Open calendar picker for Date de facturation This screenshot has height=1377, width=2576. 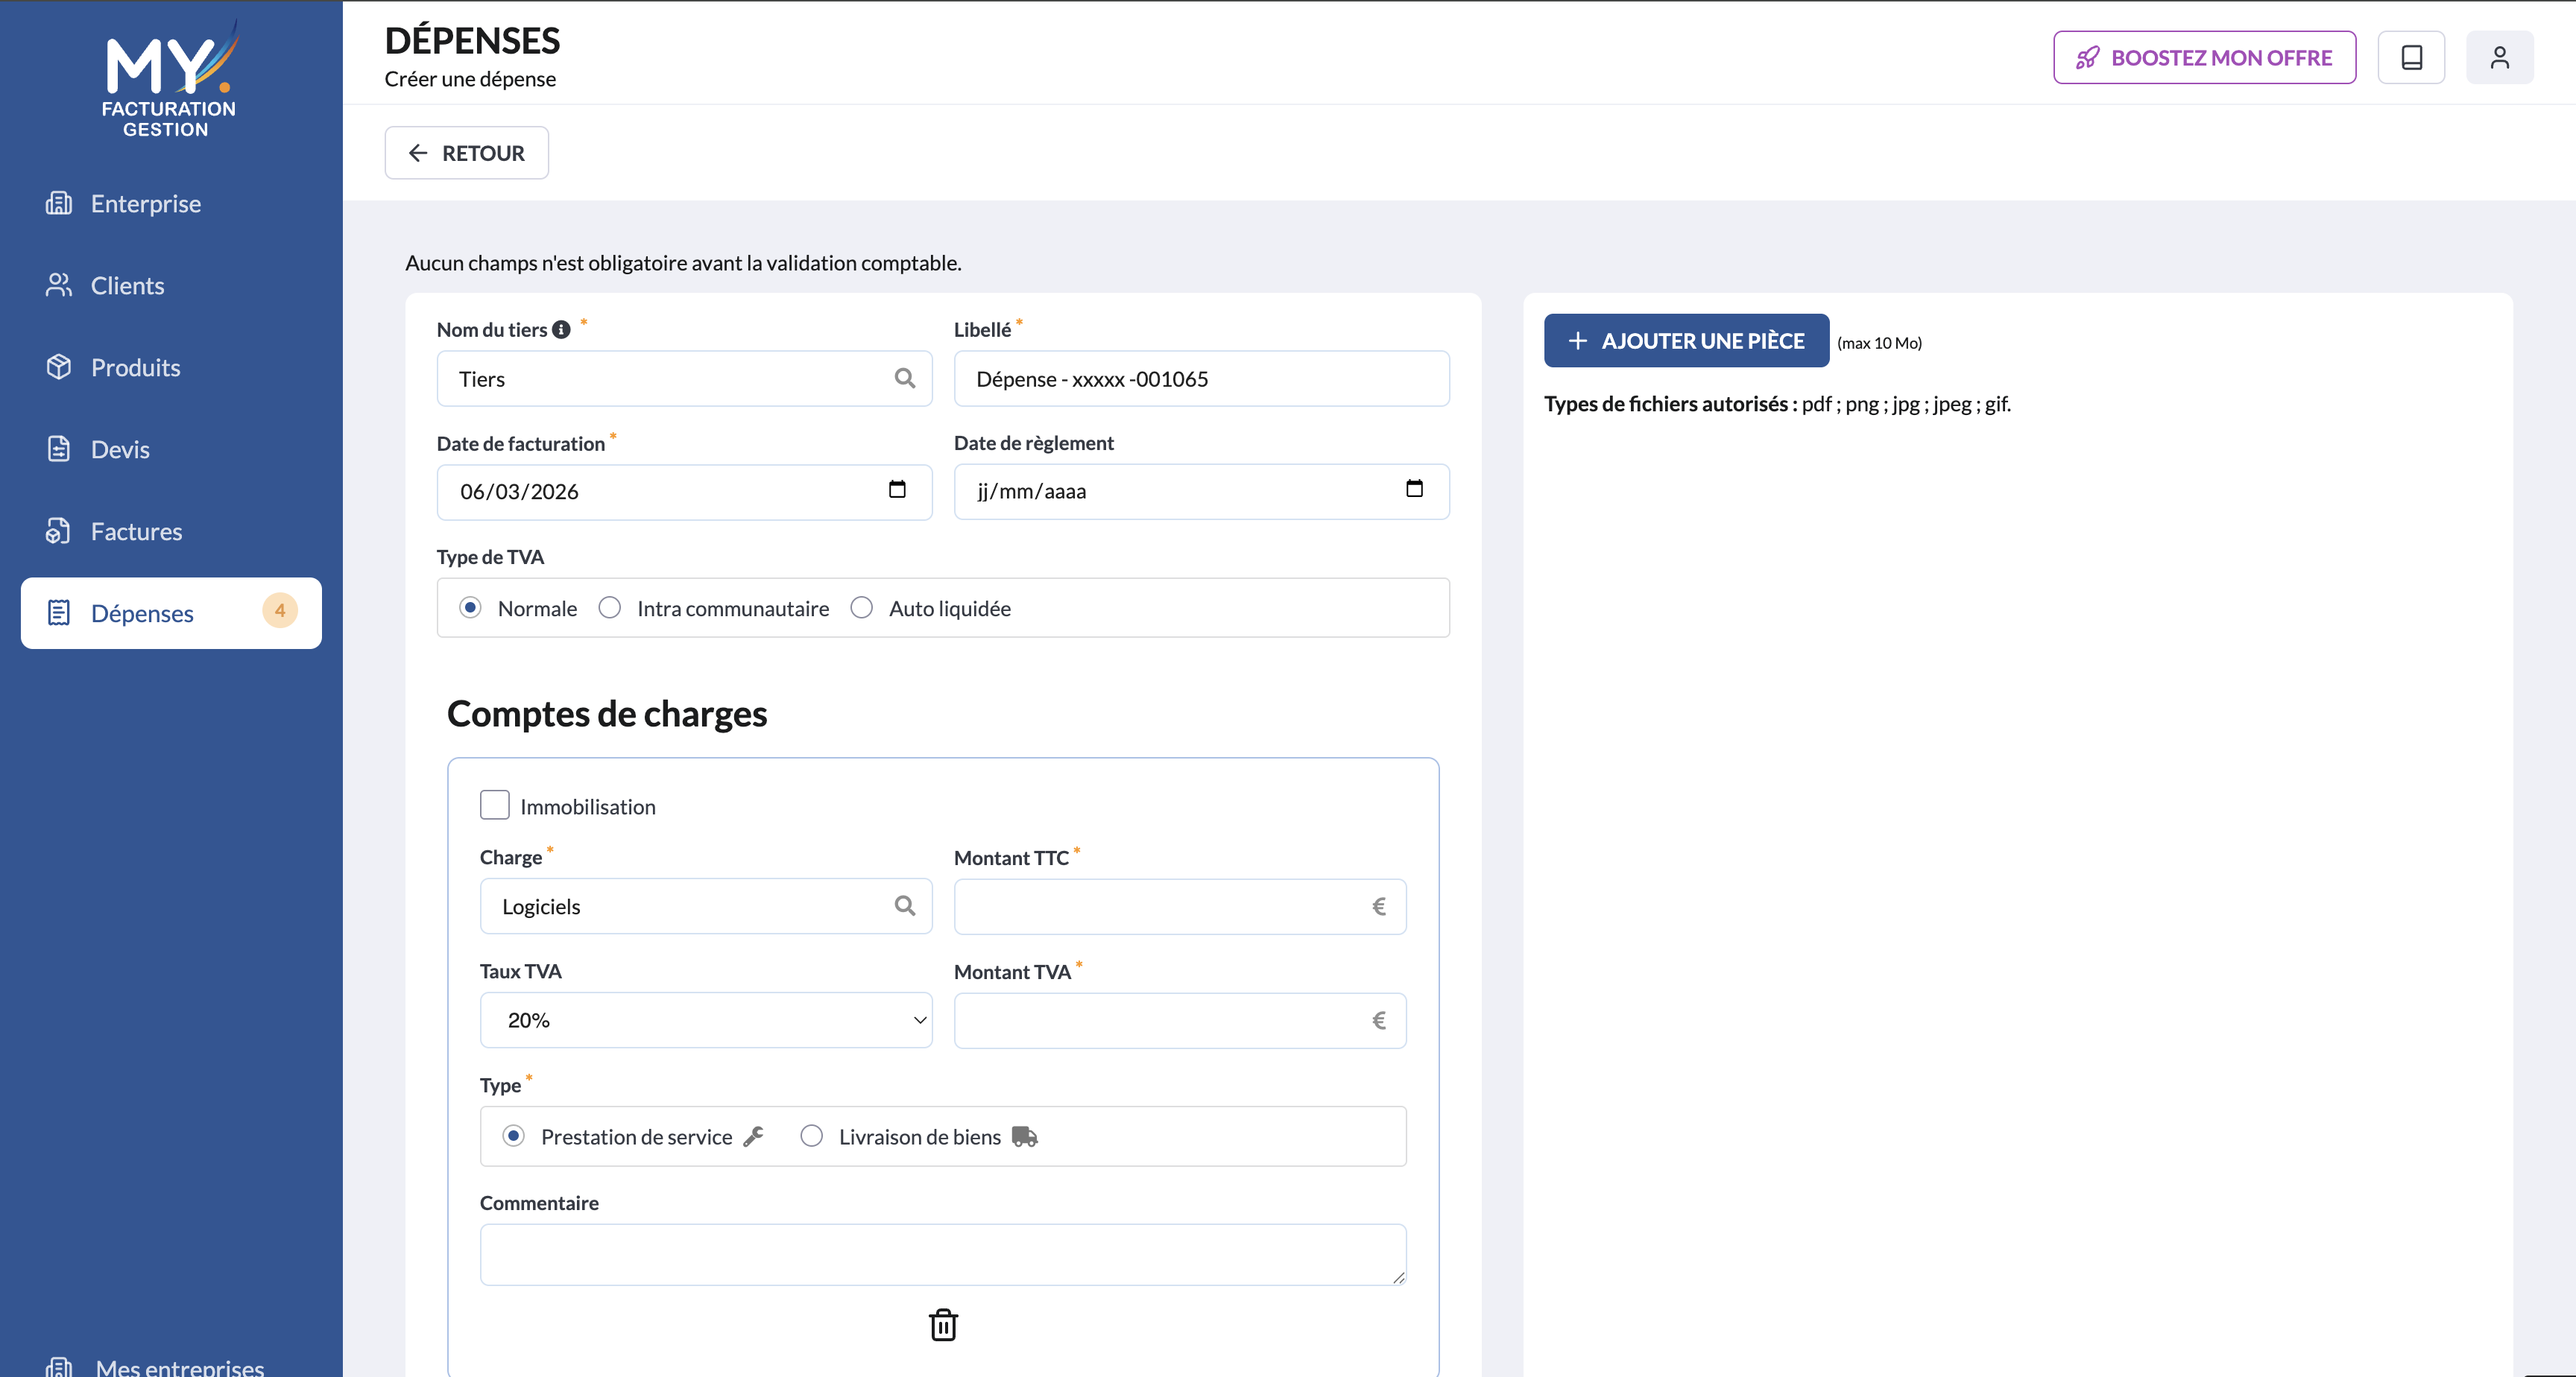(x=897, y=490)
